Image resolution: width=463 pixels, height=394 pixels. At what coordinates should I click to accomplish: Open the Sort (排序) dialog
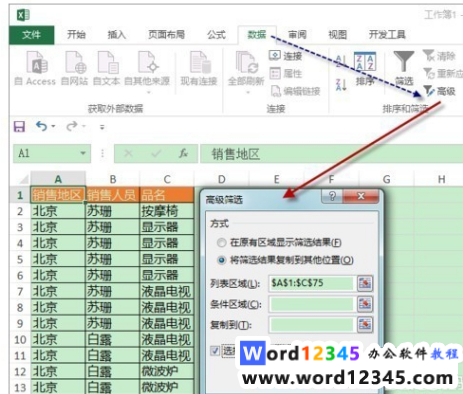(365, 68)
